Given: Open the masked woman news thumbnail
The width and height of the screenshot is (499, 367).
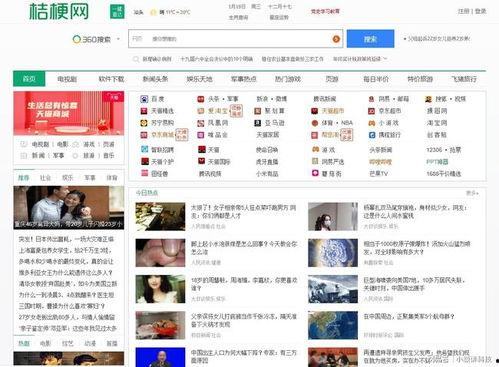Looking at the screenshot, I should 333,217.
